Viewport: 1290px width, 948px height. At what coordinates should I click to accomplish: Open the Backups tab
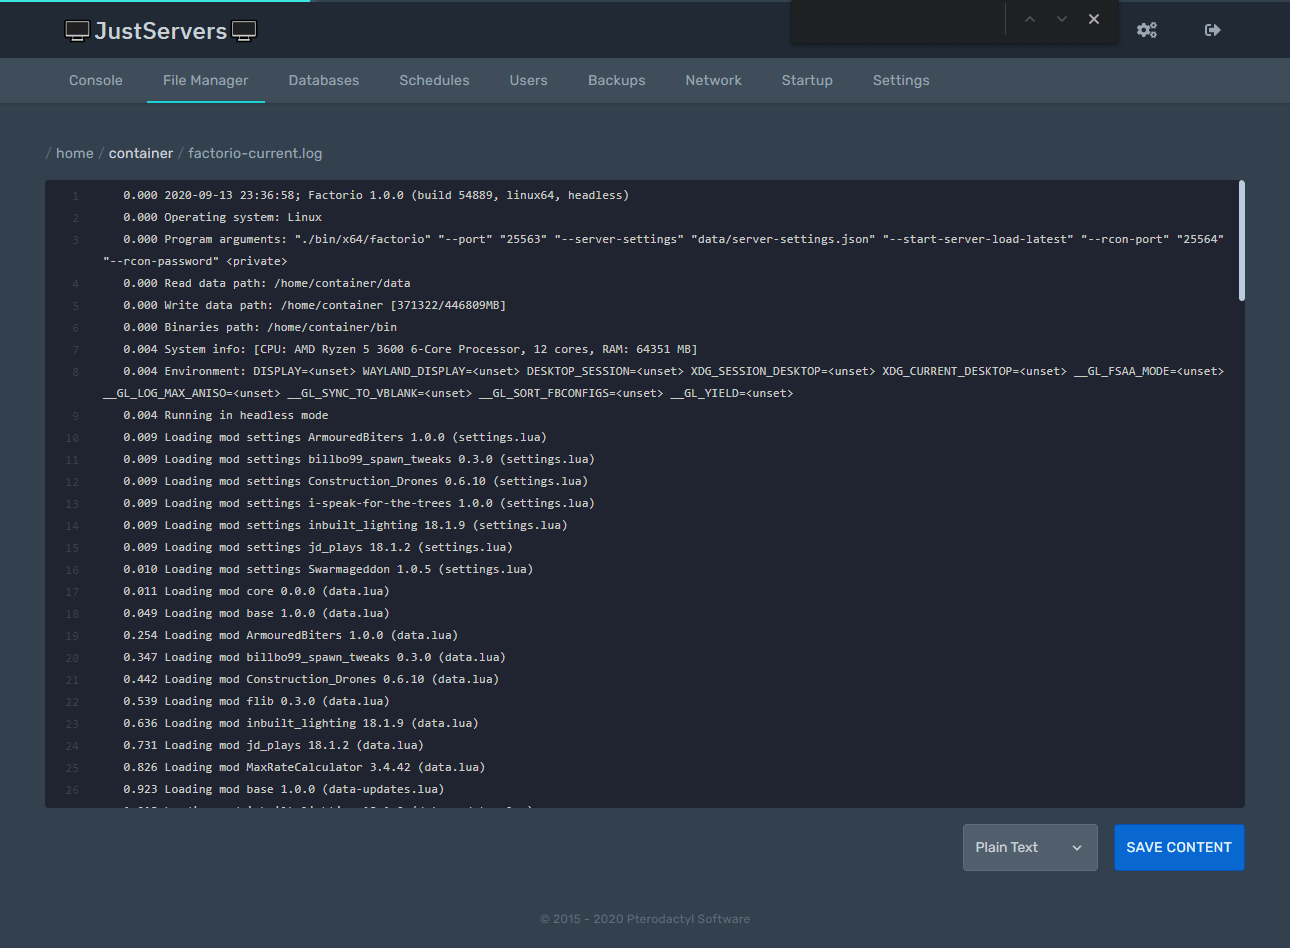click(617, 80)
